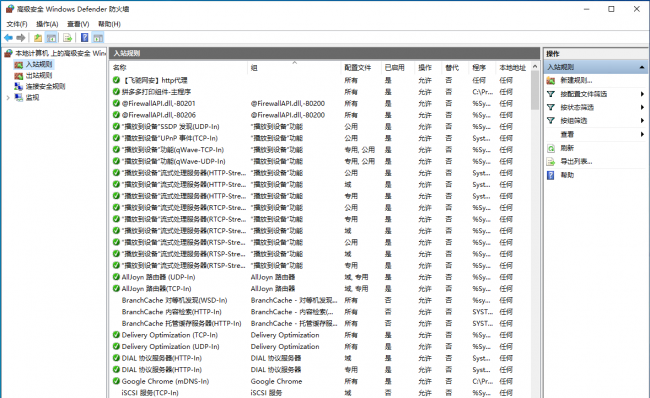Click the 新建规则 icon in actions pane
Viewport: 650px width, 398px height.
click(x=551, y=80)
